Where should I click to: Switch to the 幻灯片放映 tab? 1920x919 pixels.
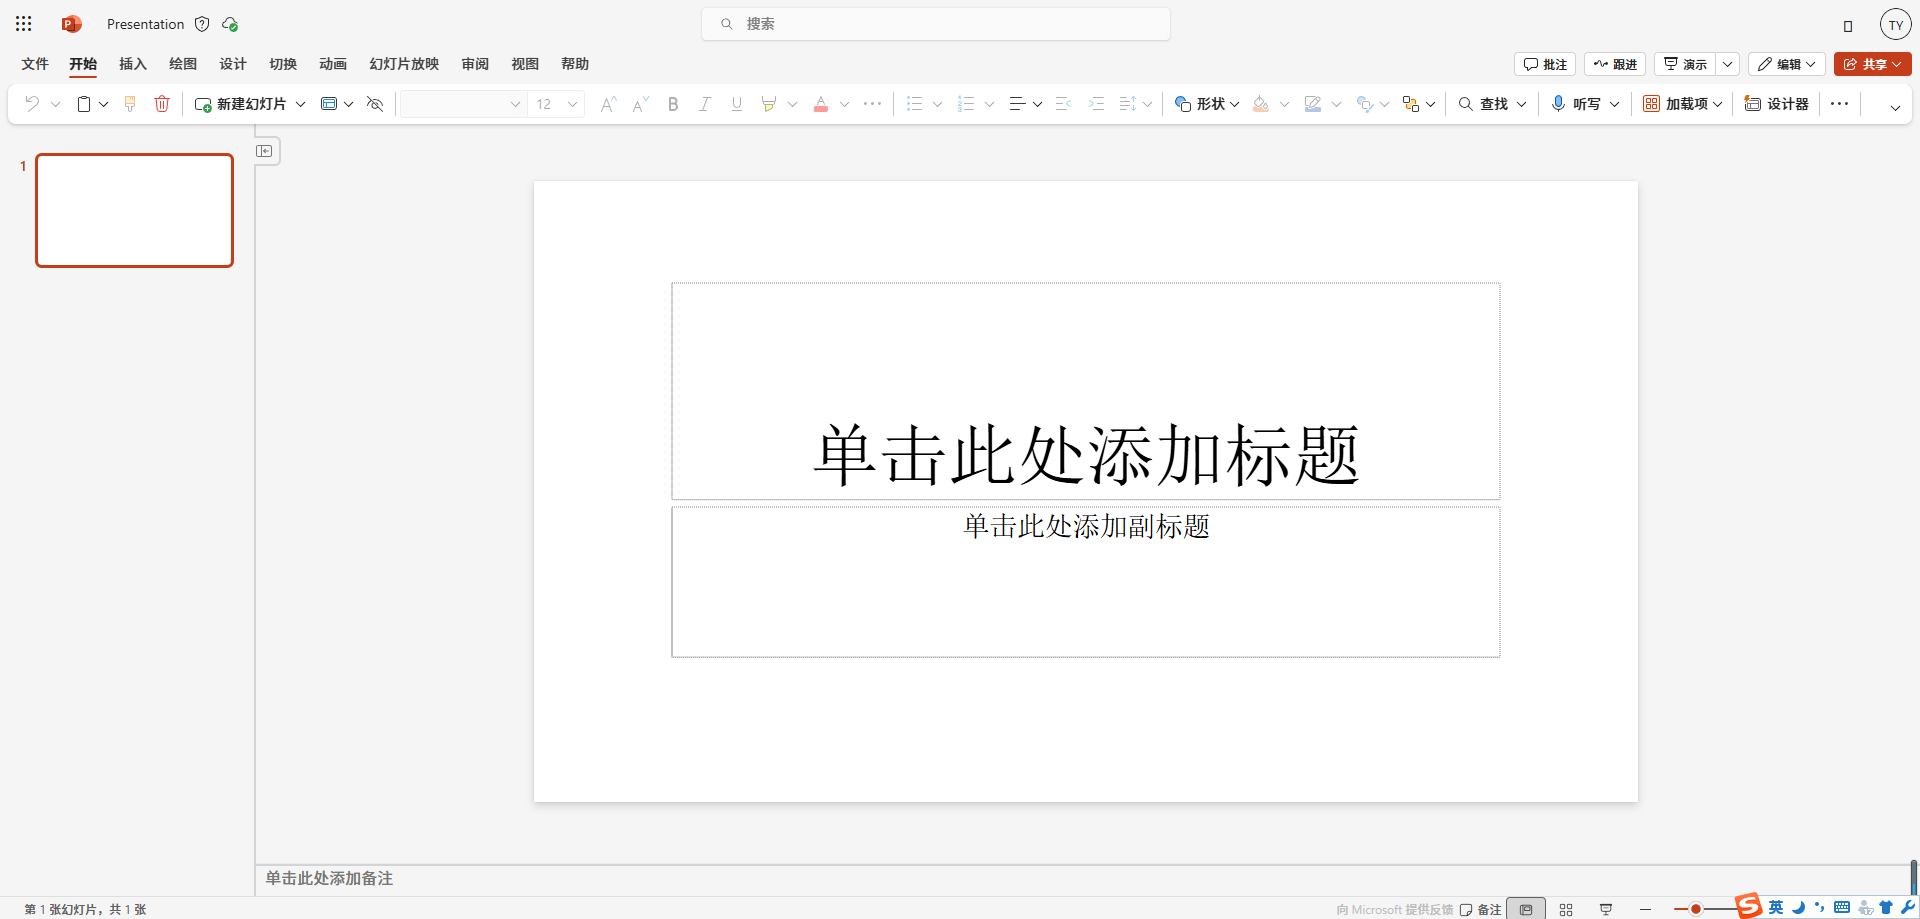pos(404,64)
